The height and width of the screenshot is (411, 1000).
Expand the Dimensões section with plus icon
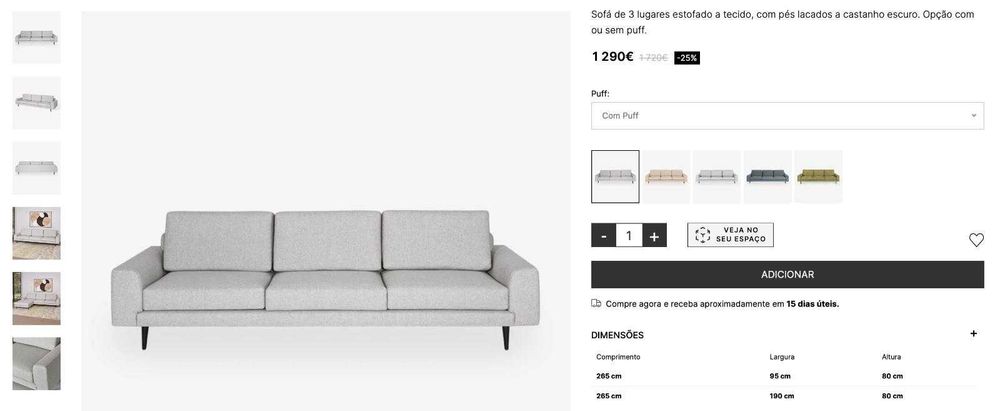point(973,334)
